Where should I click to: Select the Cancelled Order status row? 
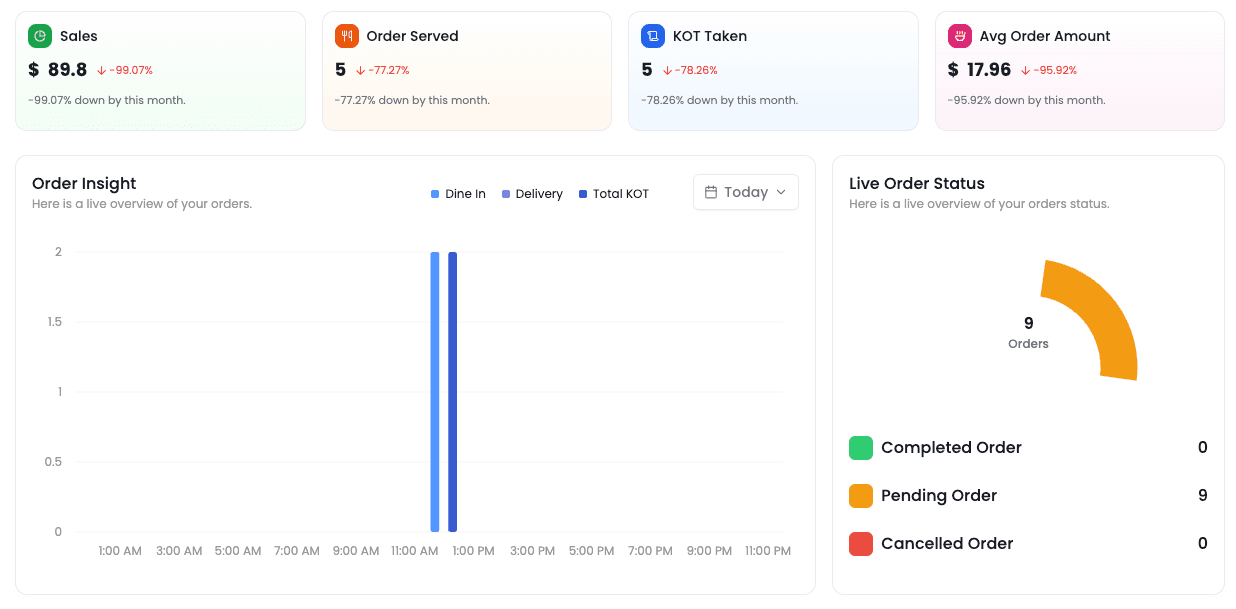(x=1027, y=544)
